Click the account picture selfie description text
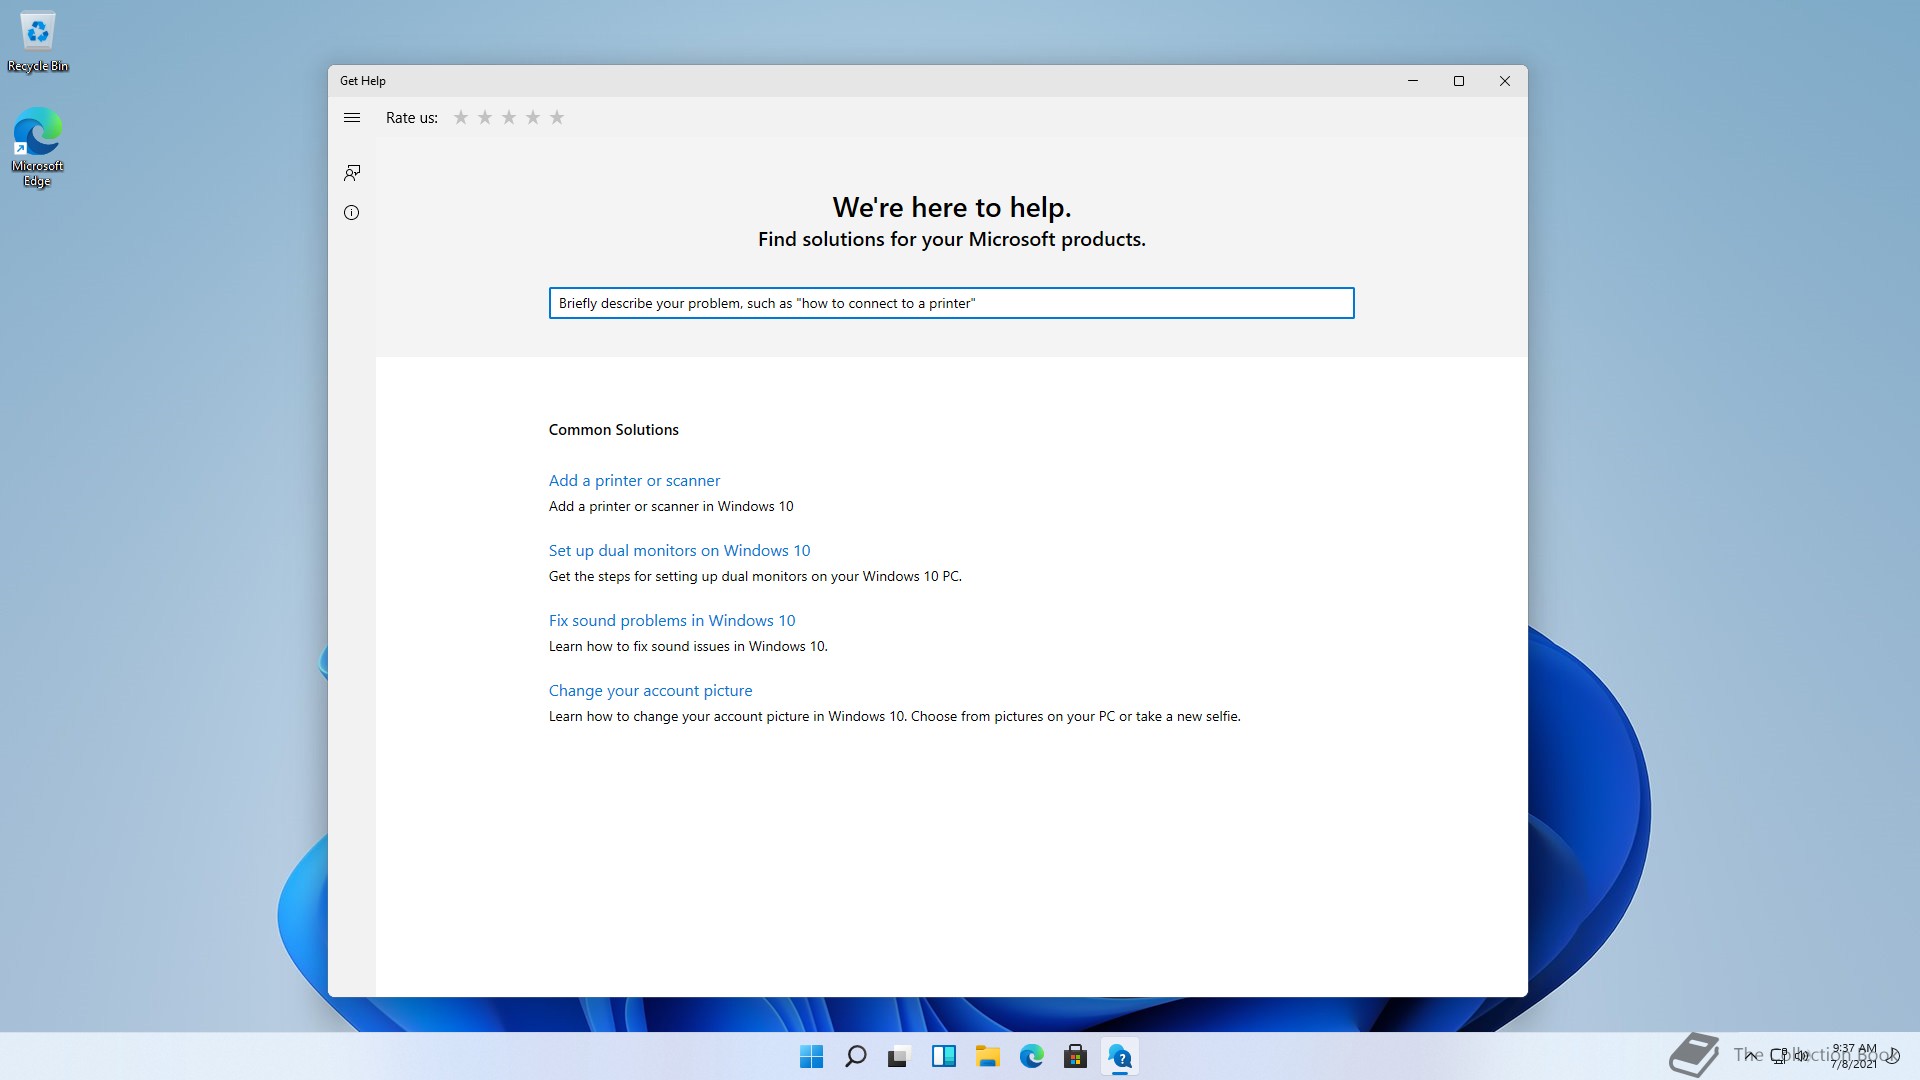This screenshot has width=1920, height=1080. [x=894, y=717]
